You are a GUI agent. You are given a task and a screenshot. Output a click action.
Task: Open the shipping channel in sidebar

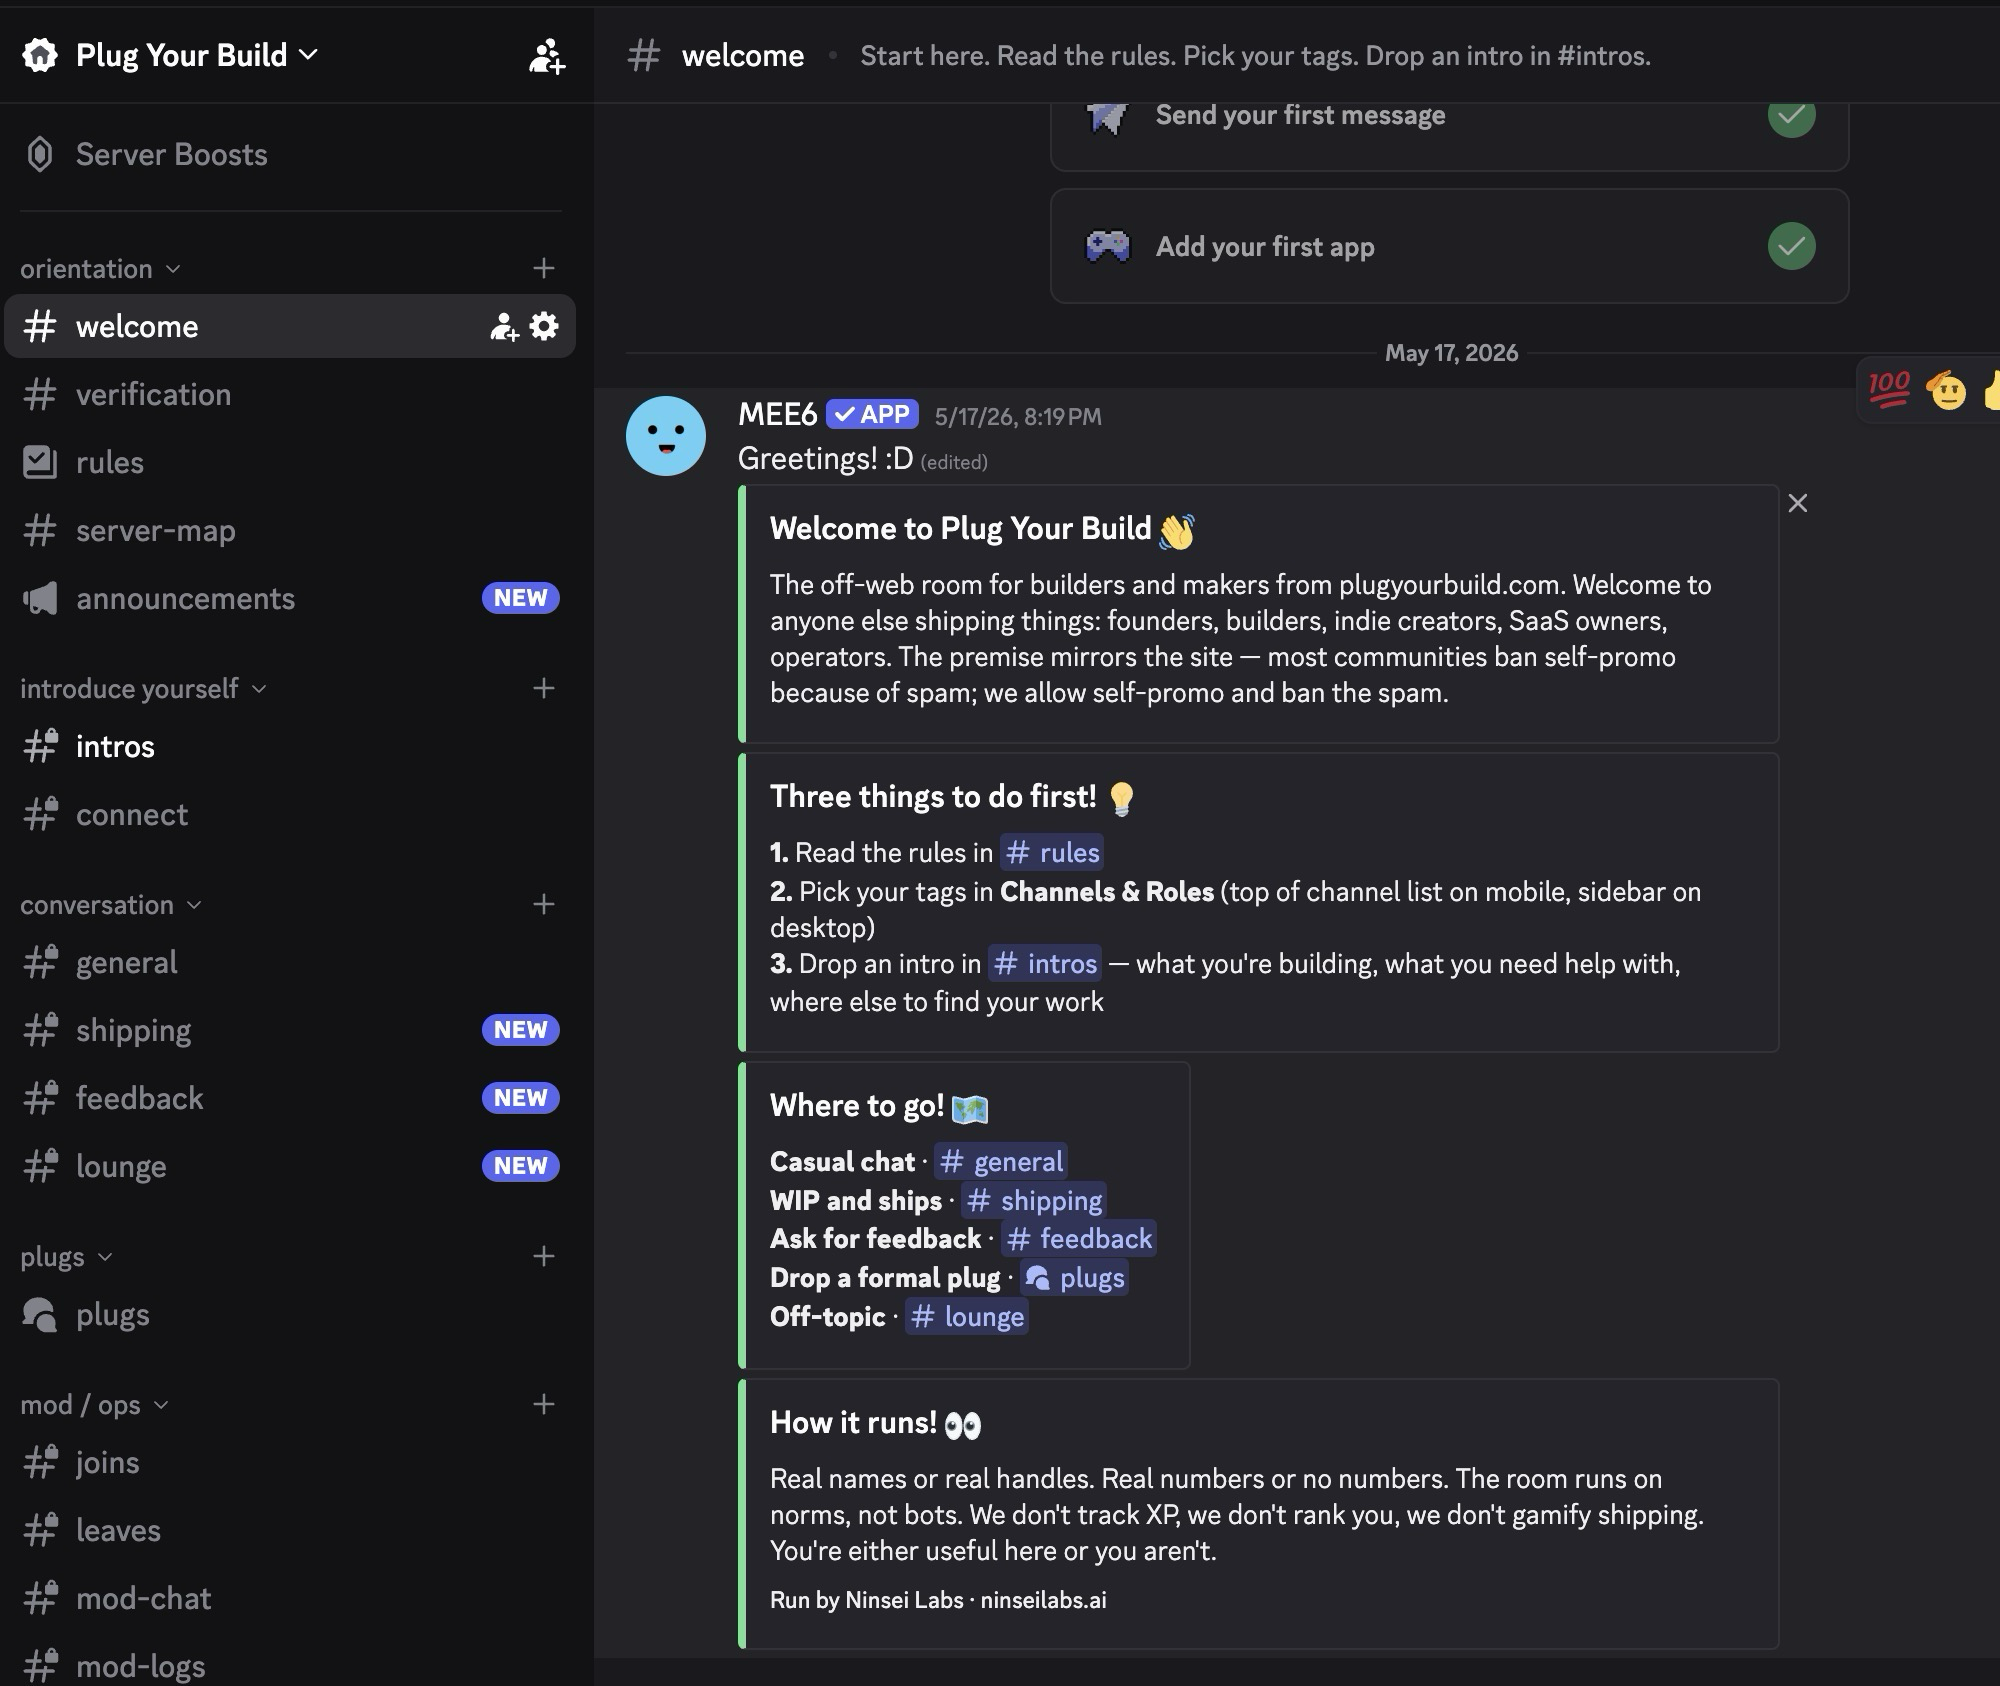(x=289, y=1031)
